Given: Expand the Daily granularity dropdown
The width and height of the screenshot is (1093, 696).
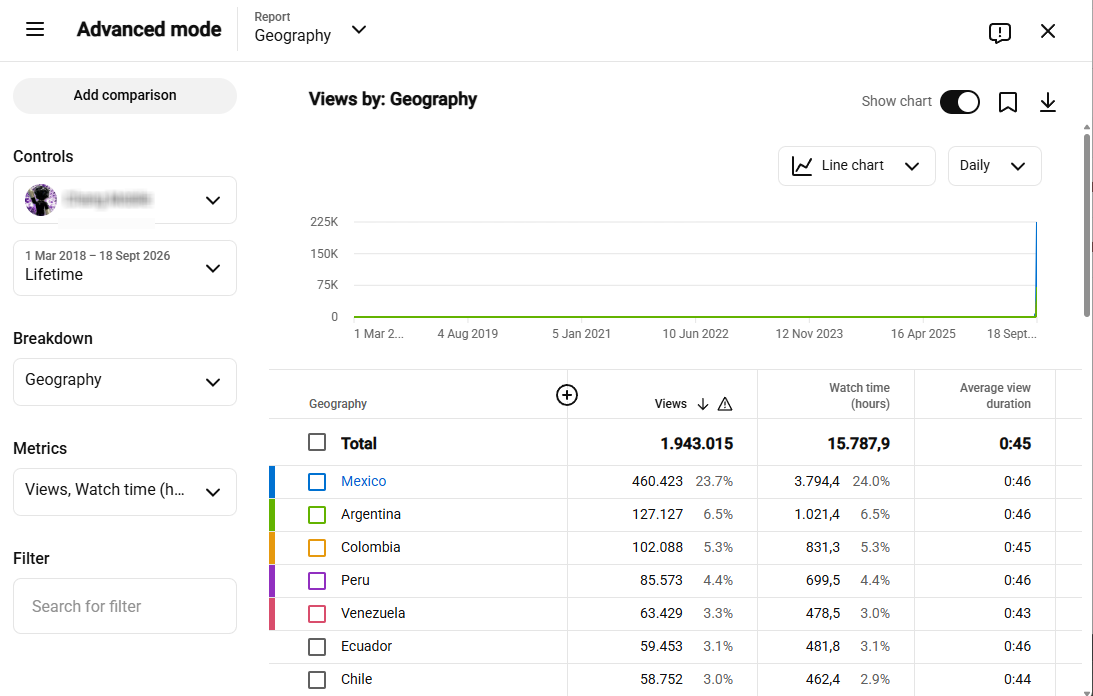Looking at the screenshot, I should click(x=994, y=166).
